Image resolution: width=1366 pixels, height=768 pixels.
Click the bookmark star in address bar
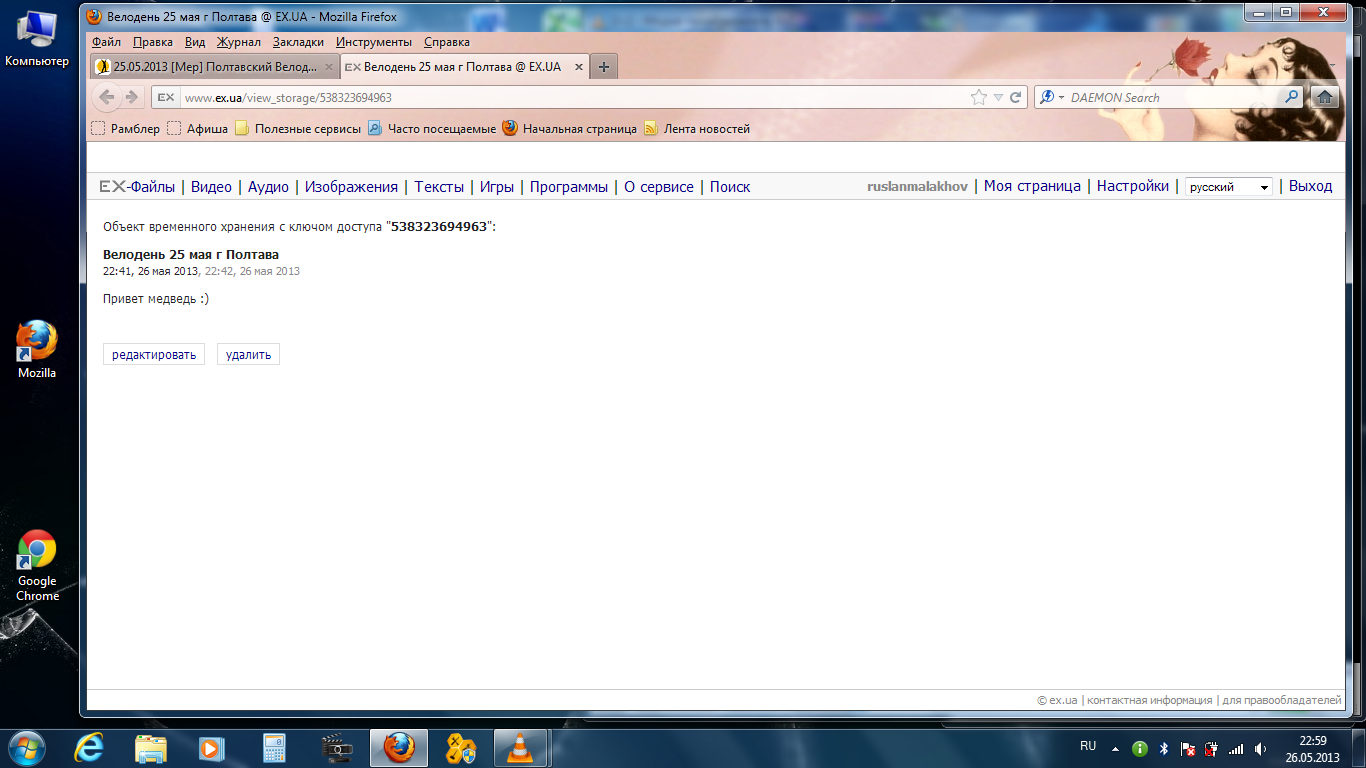pyautogui.click(x=978, y=97)
